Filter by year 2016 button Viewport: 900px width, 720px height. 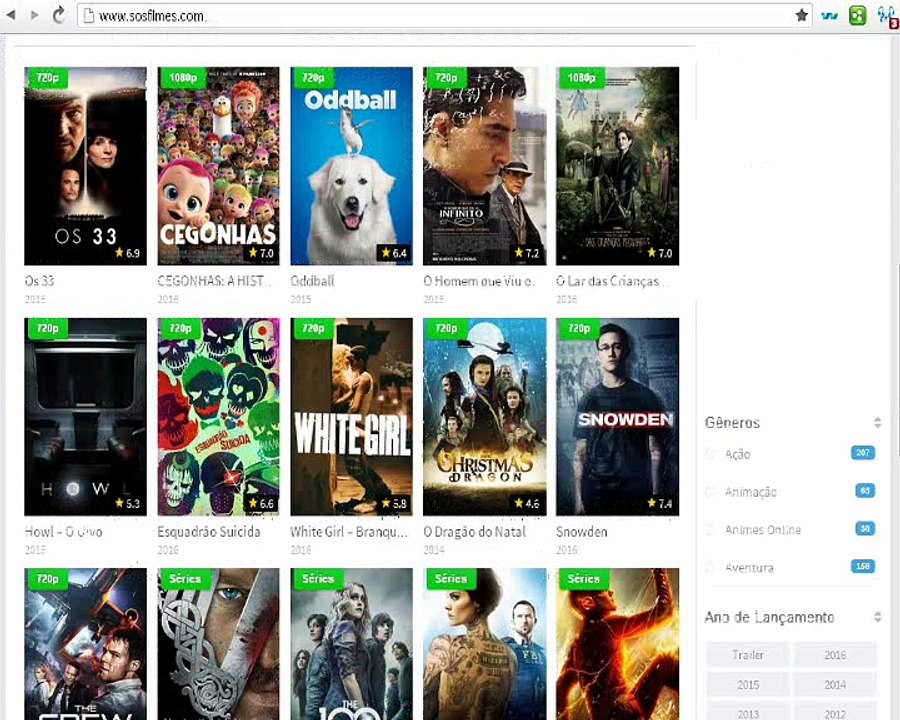point(835,655)
